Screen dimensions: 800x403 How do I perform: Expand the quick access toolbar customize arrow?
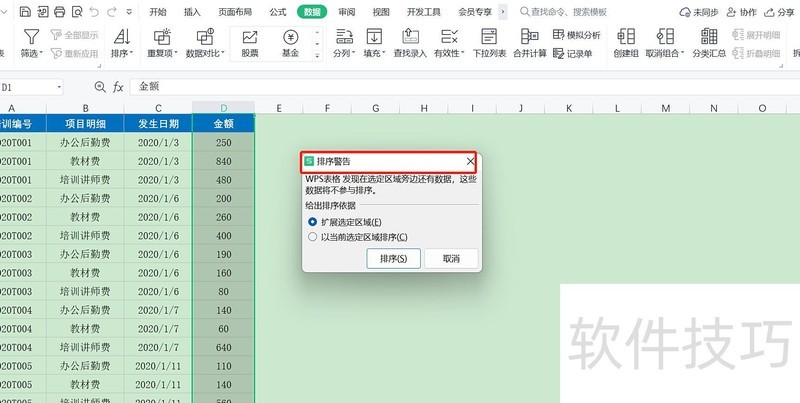129,12
